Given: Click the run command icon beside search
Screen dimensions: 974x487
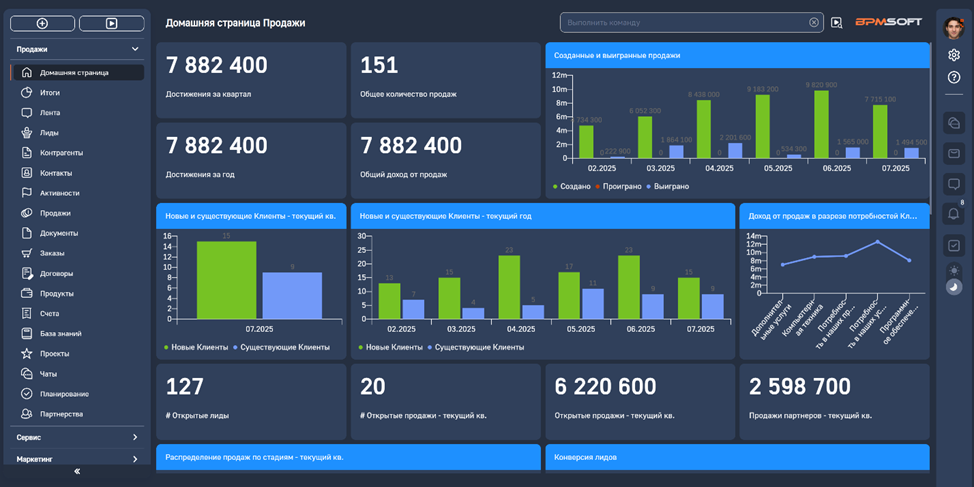Looking at the screenshot, I should (836, 23).
